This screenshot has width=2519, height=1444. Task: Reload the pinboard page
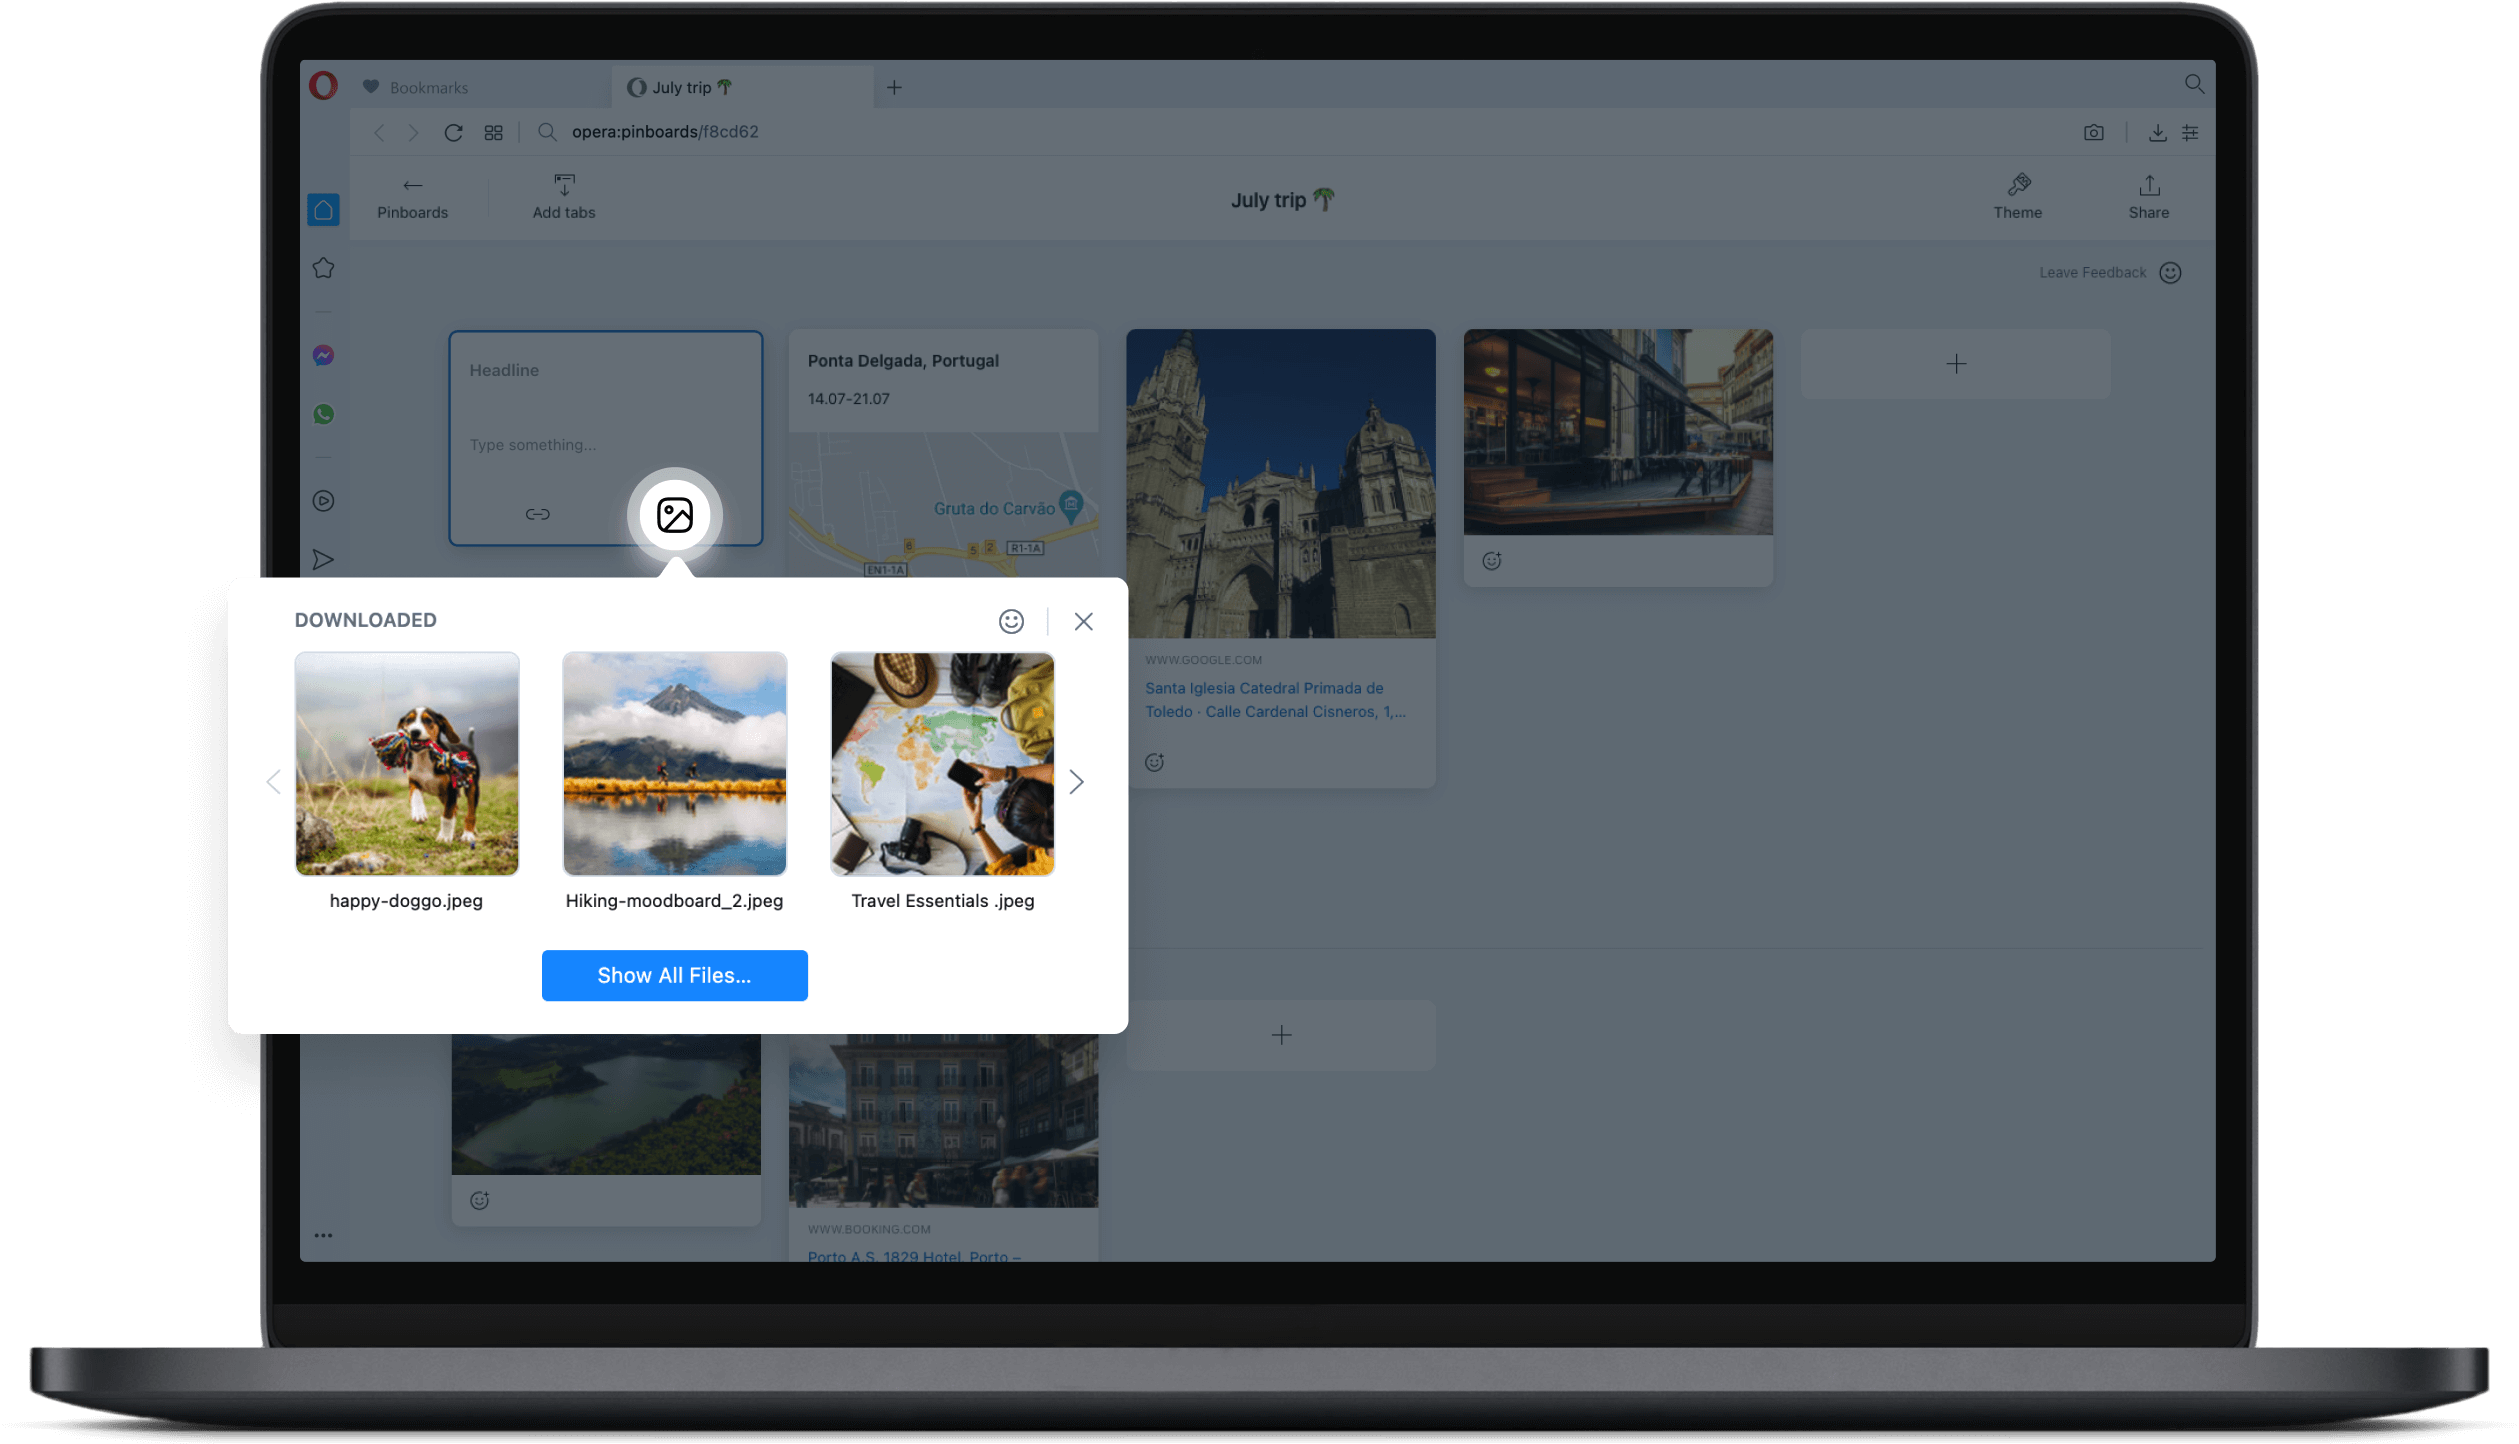click(453, 132)
